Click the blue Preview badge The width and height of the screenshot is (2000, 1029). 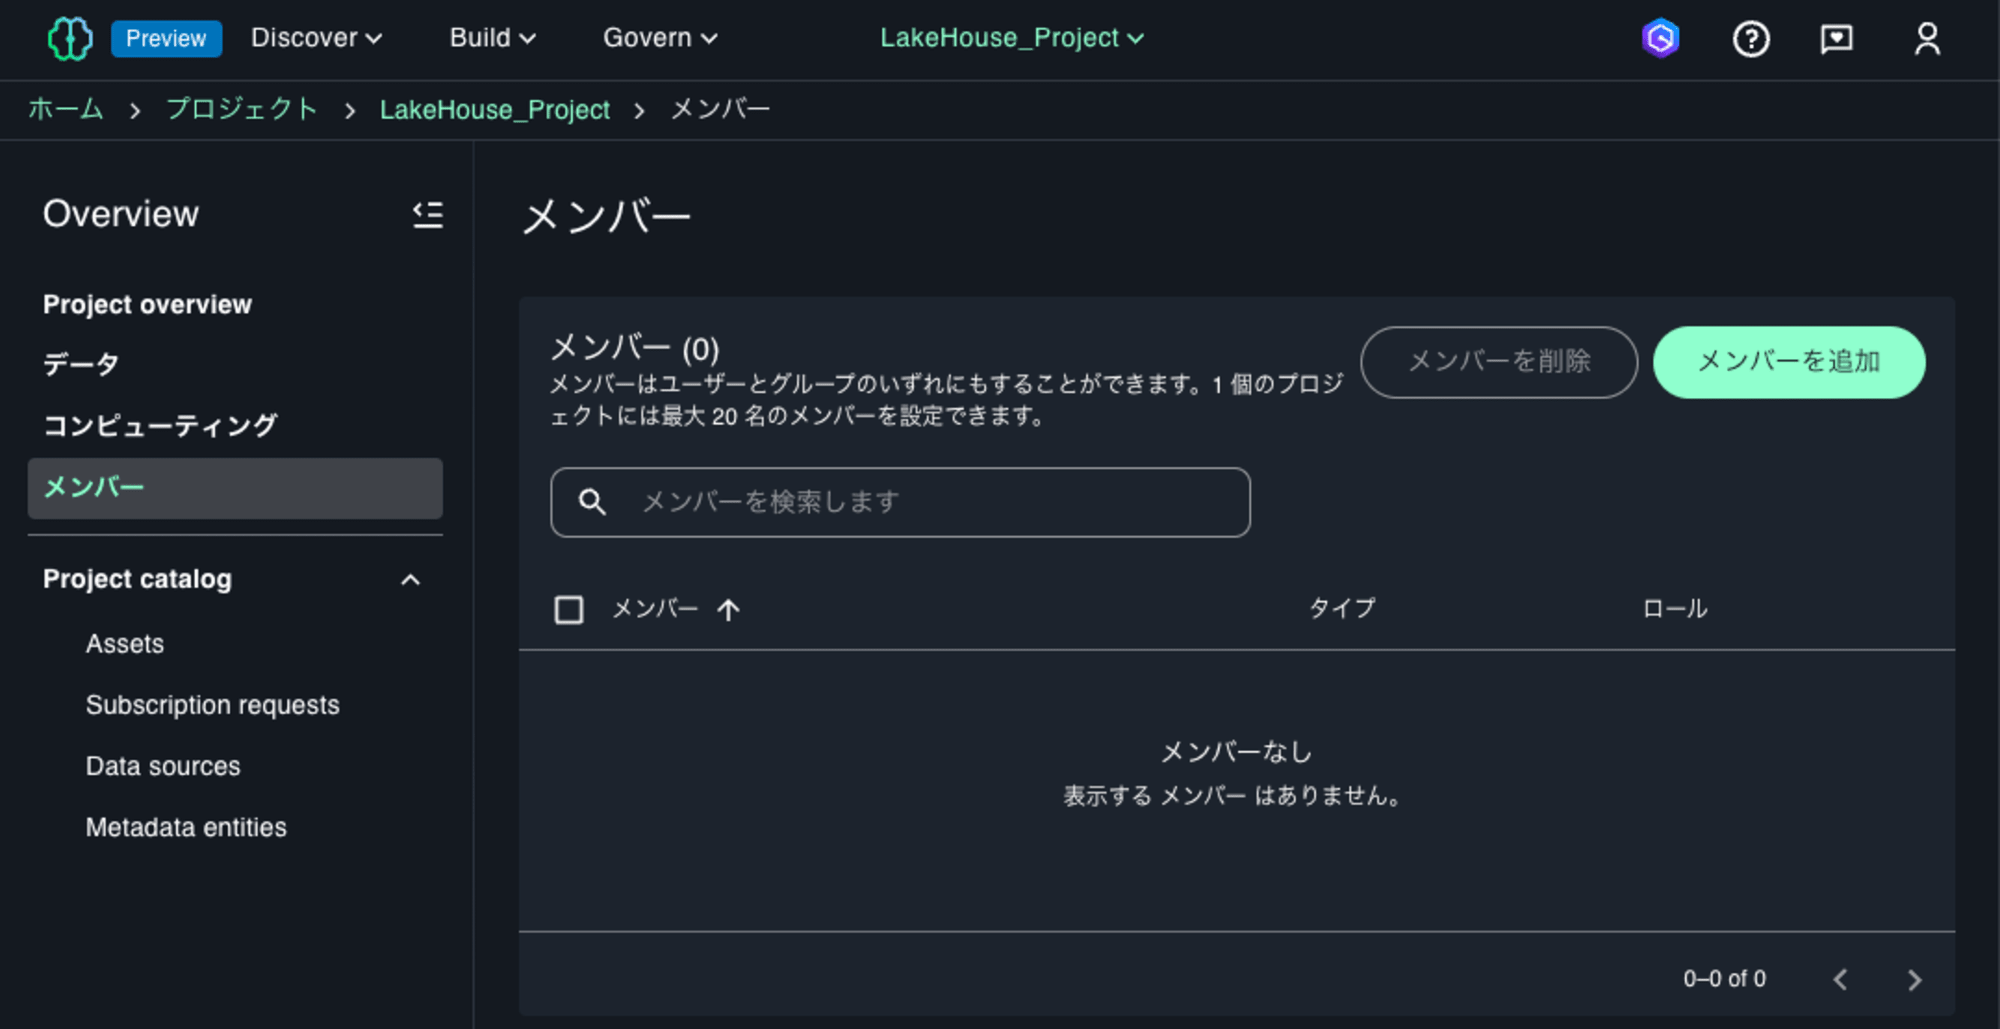point(166,38)
